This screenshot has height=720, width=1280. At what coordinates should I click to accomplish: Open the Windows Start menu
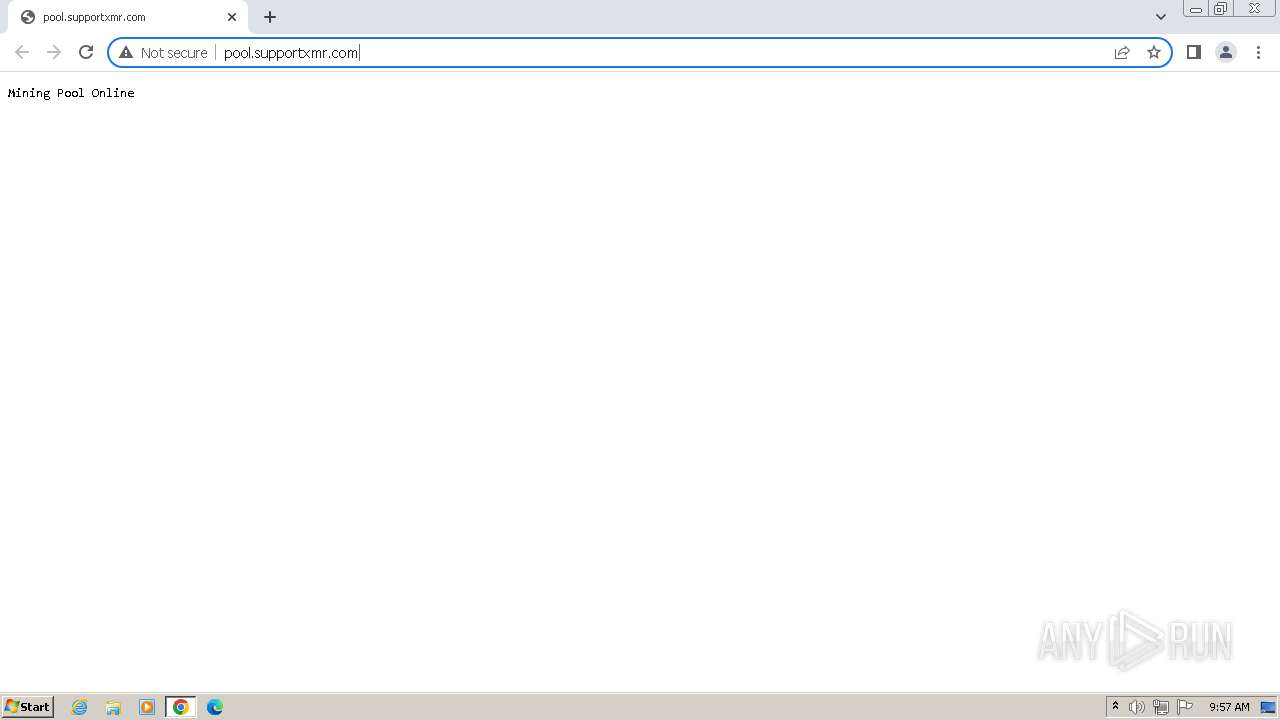(27, 707)
